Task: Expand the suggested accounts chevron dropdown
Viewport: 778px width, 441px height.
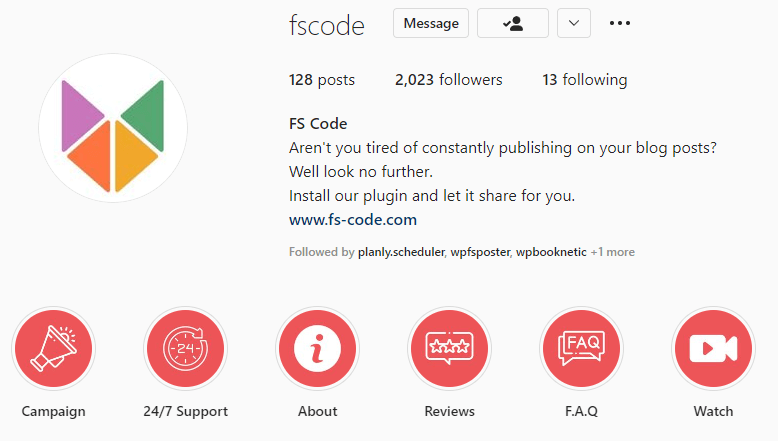Action: [574, 23]
